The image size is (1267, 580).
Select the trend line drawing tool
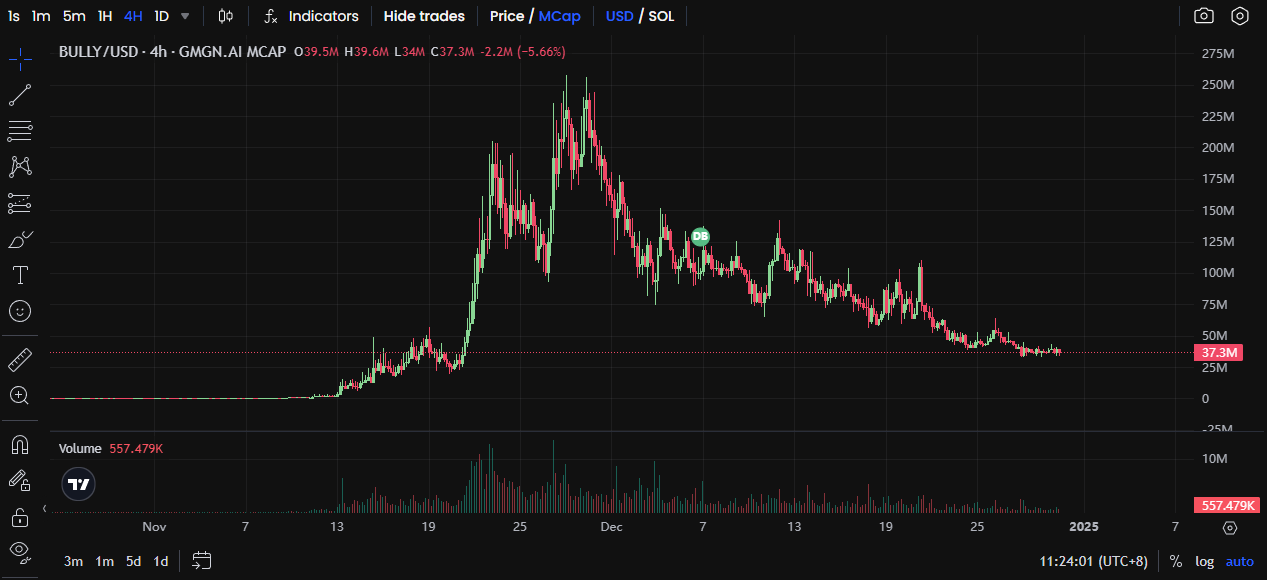[x=20, y=95]
